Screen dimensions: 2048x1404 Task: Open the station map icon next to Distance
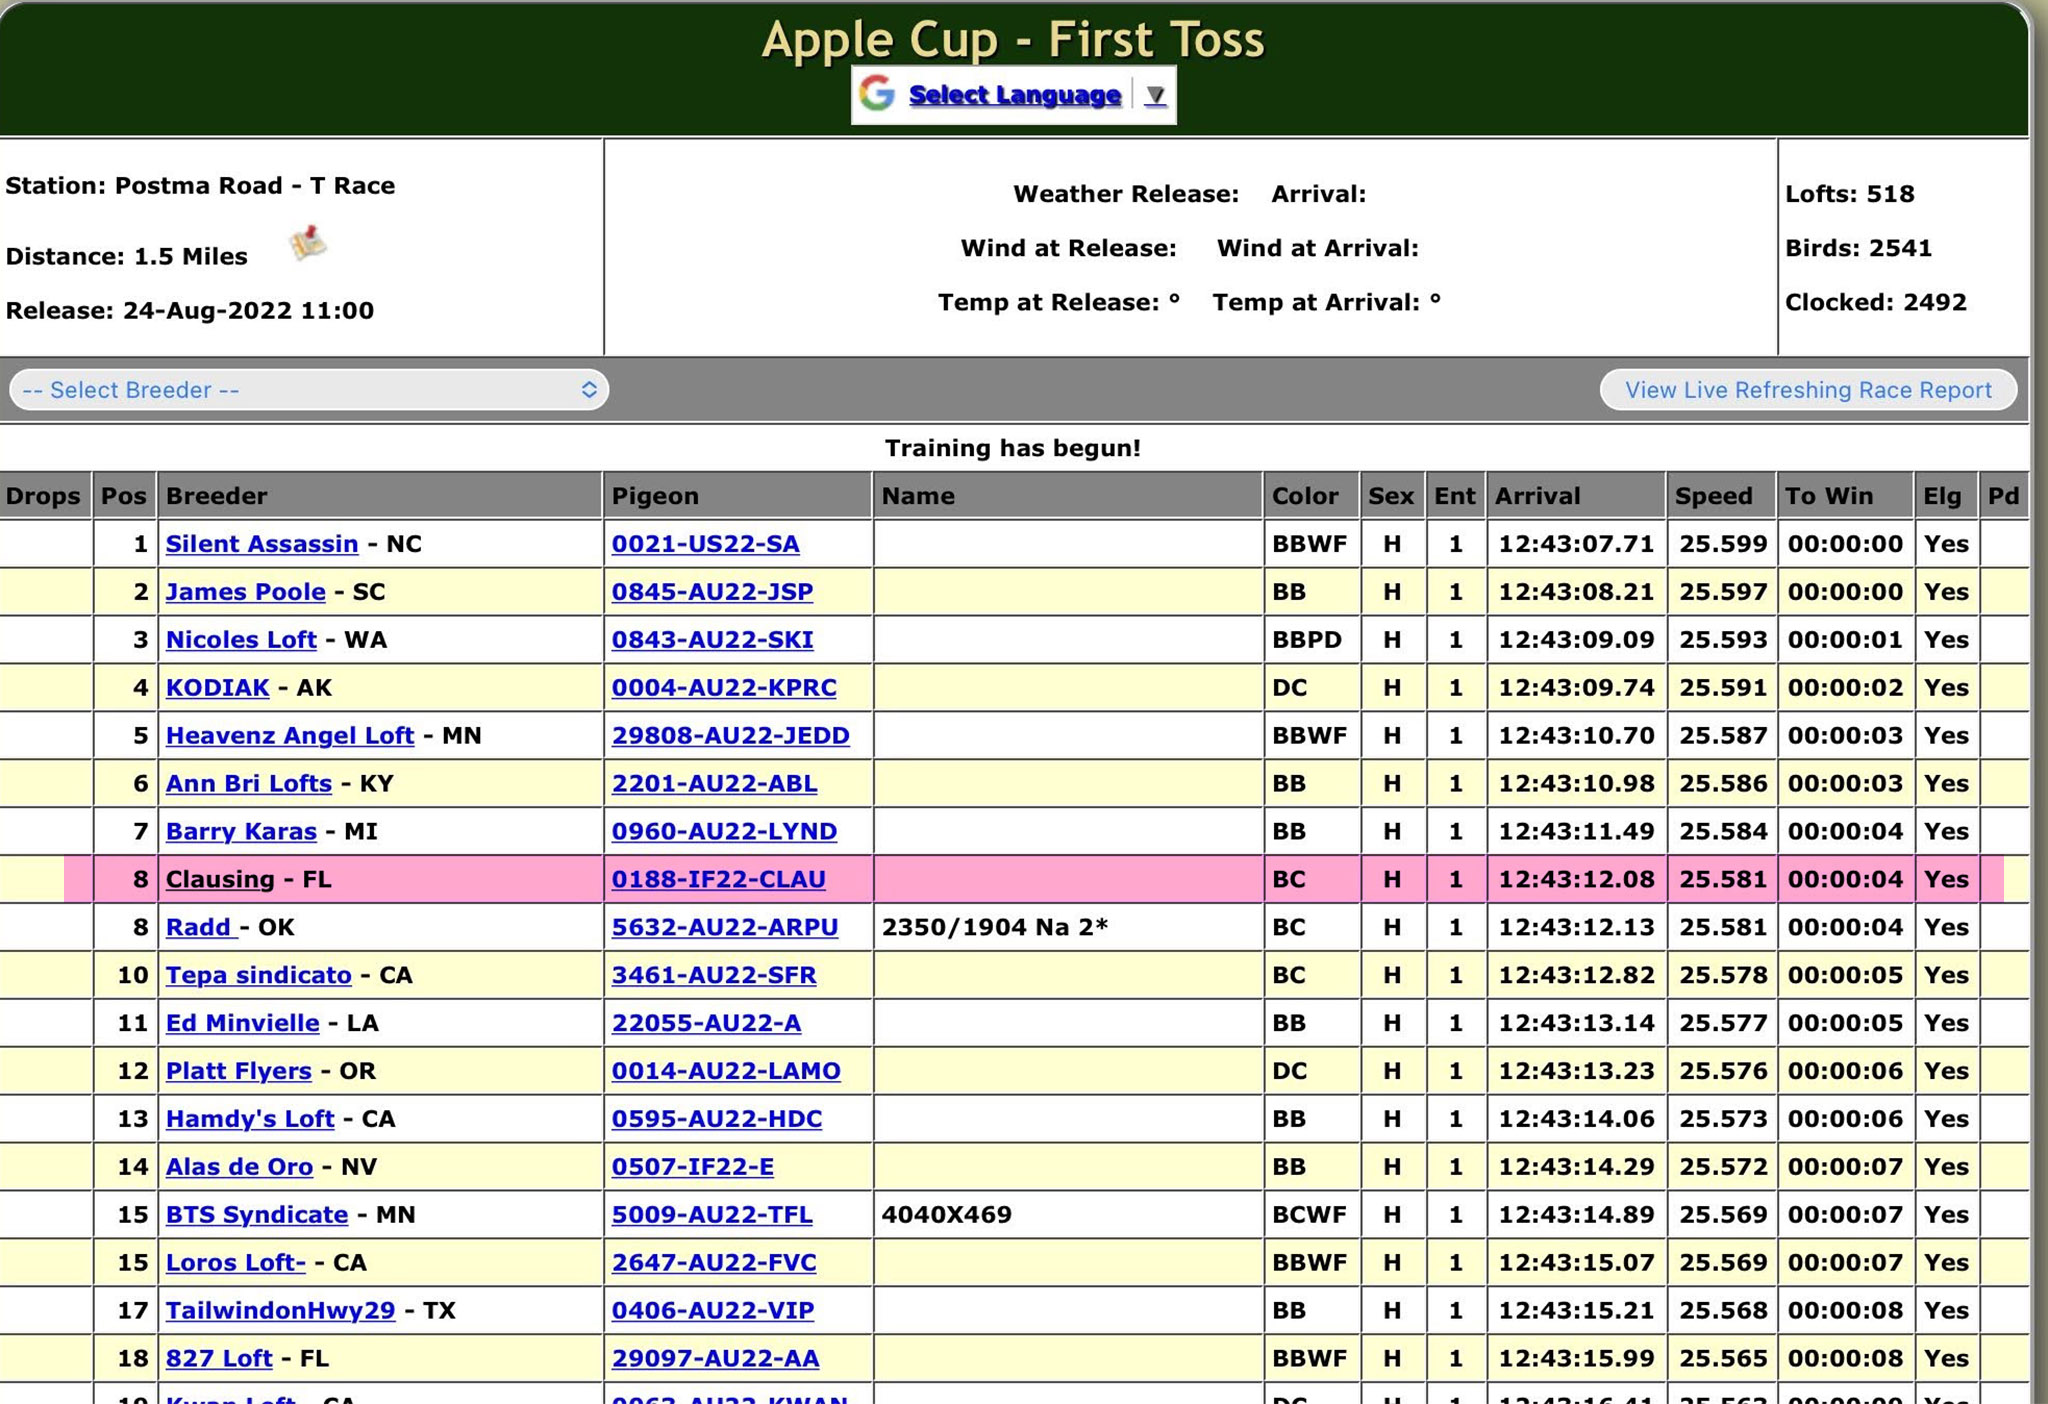point(308,243)
